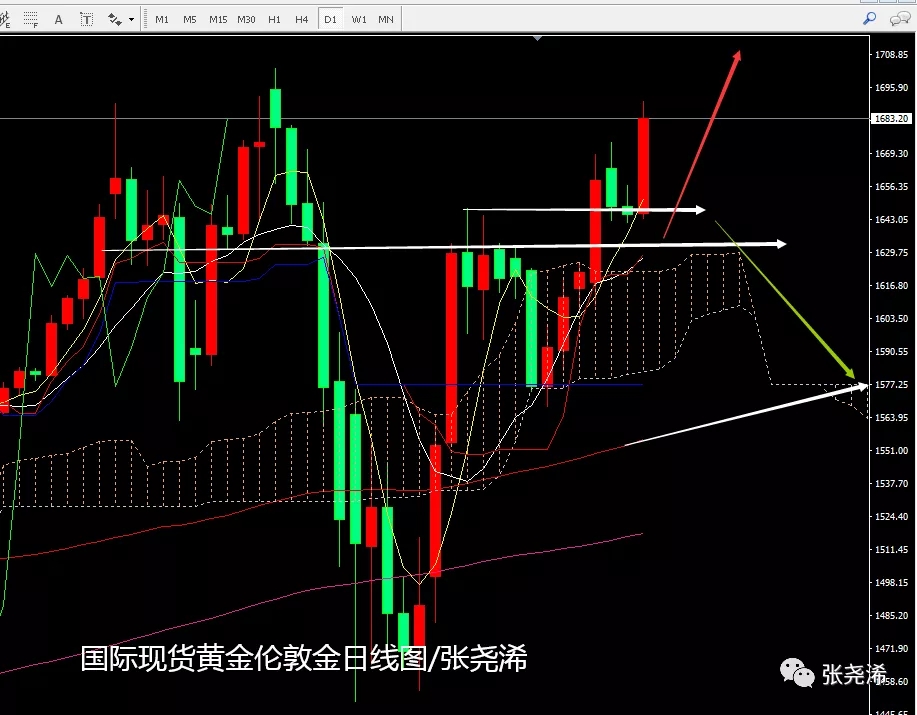Click price scale value 1590.55
The width and height of the screenshot is (917, 715).
[x=891, y=351]
